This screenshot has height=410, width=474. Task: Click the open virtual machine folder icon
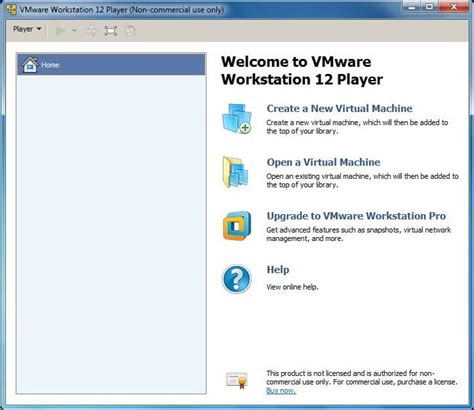[236, 172]
